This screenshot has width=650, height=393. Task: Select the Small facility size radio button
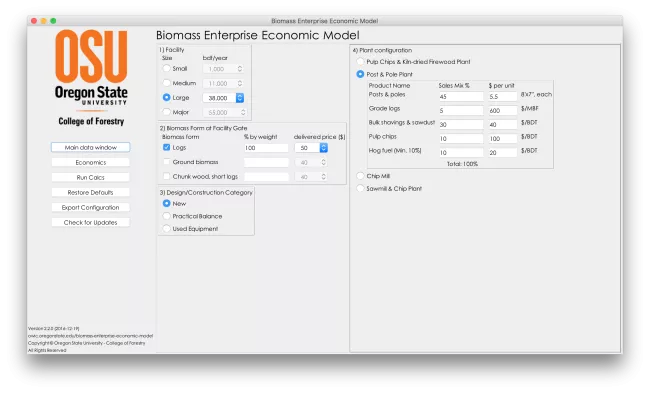click(166, 68)
